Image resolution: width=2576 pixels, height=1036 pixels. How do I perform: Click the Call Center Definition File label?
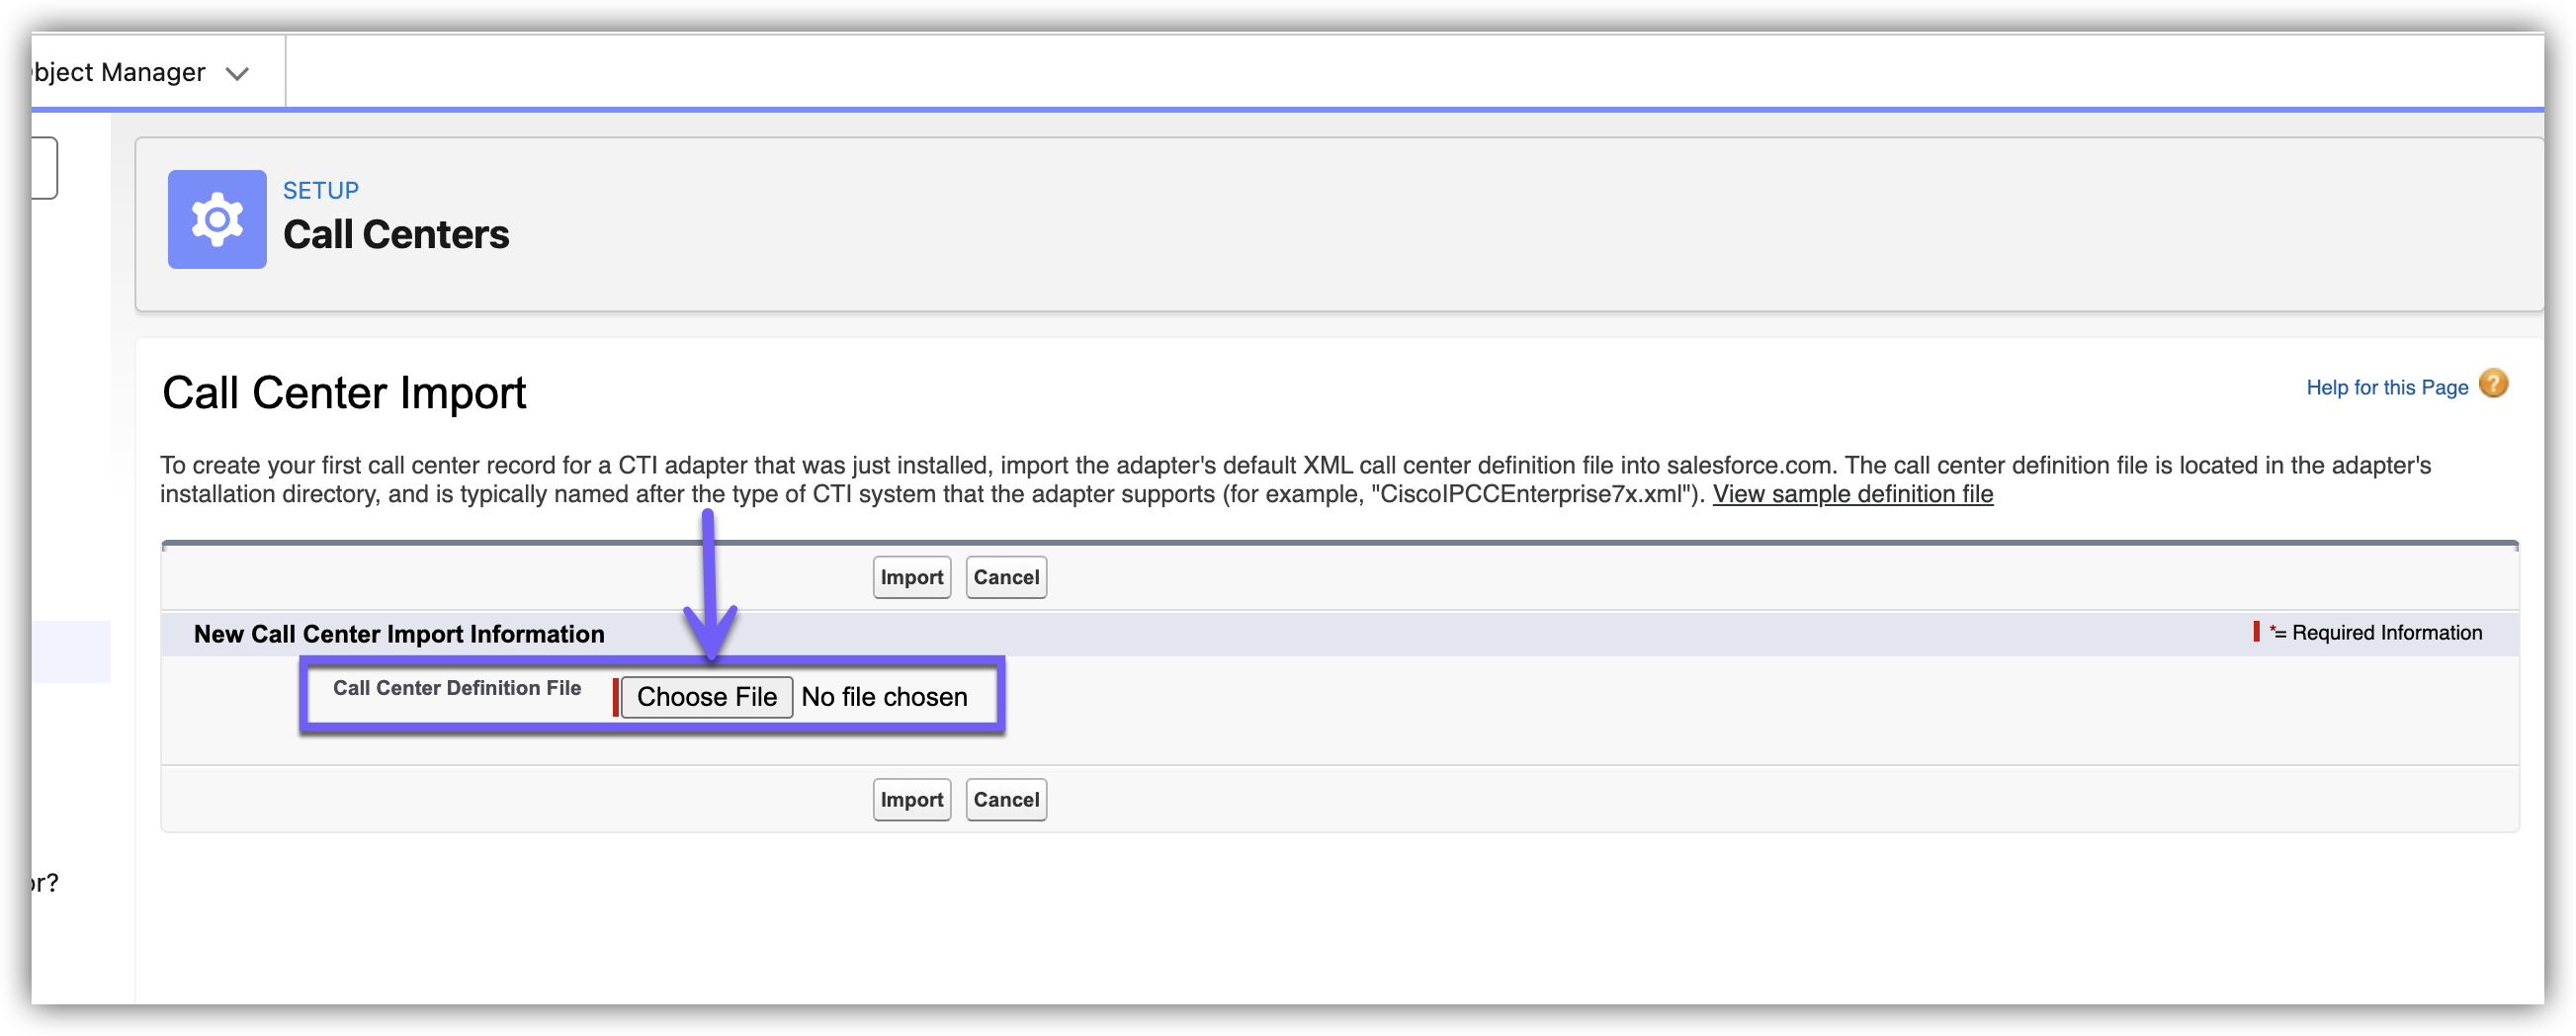tap(457, 688)
